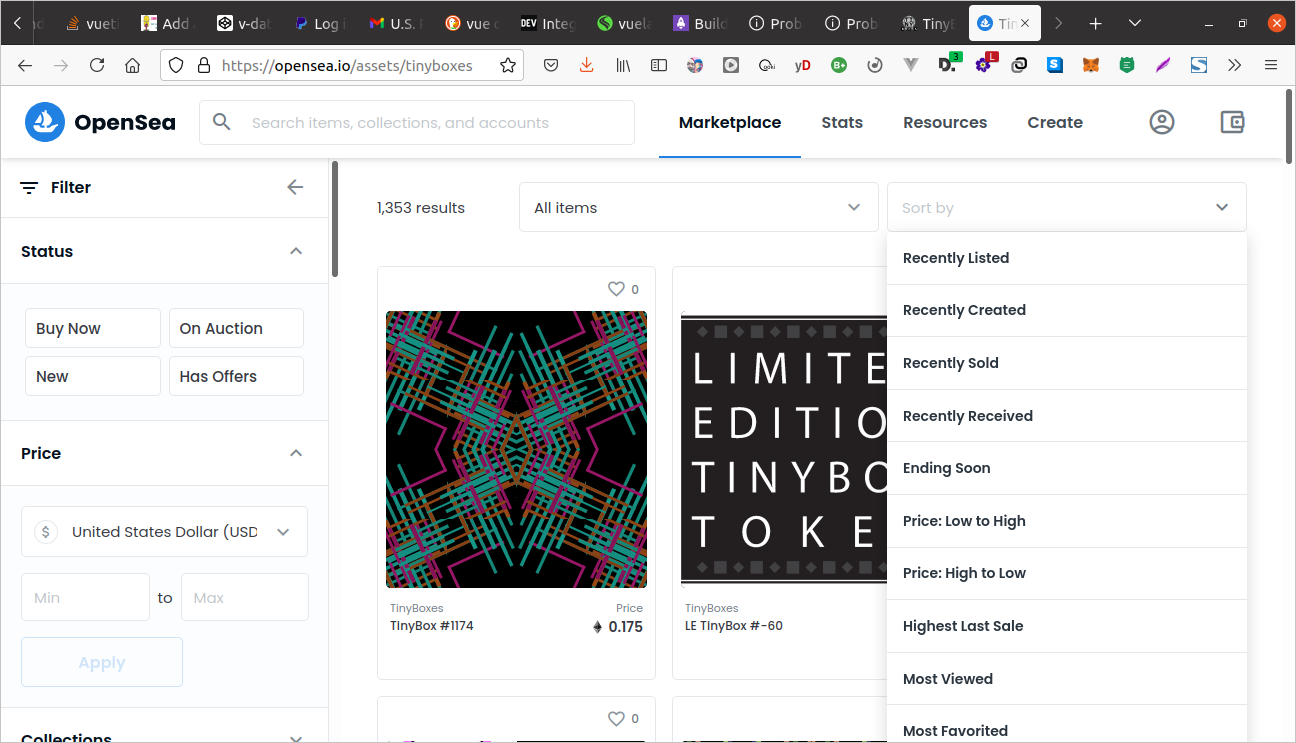Collapse the Status section
This screenshot has height=743, width=1296.
pos(296,251)
